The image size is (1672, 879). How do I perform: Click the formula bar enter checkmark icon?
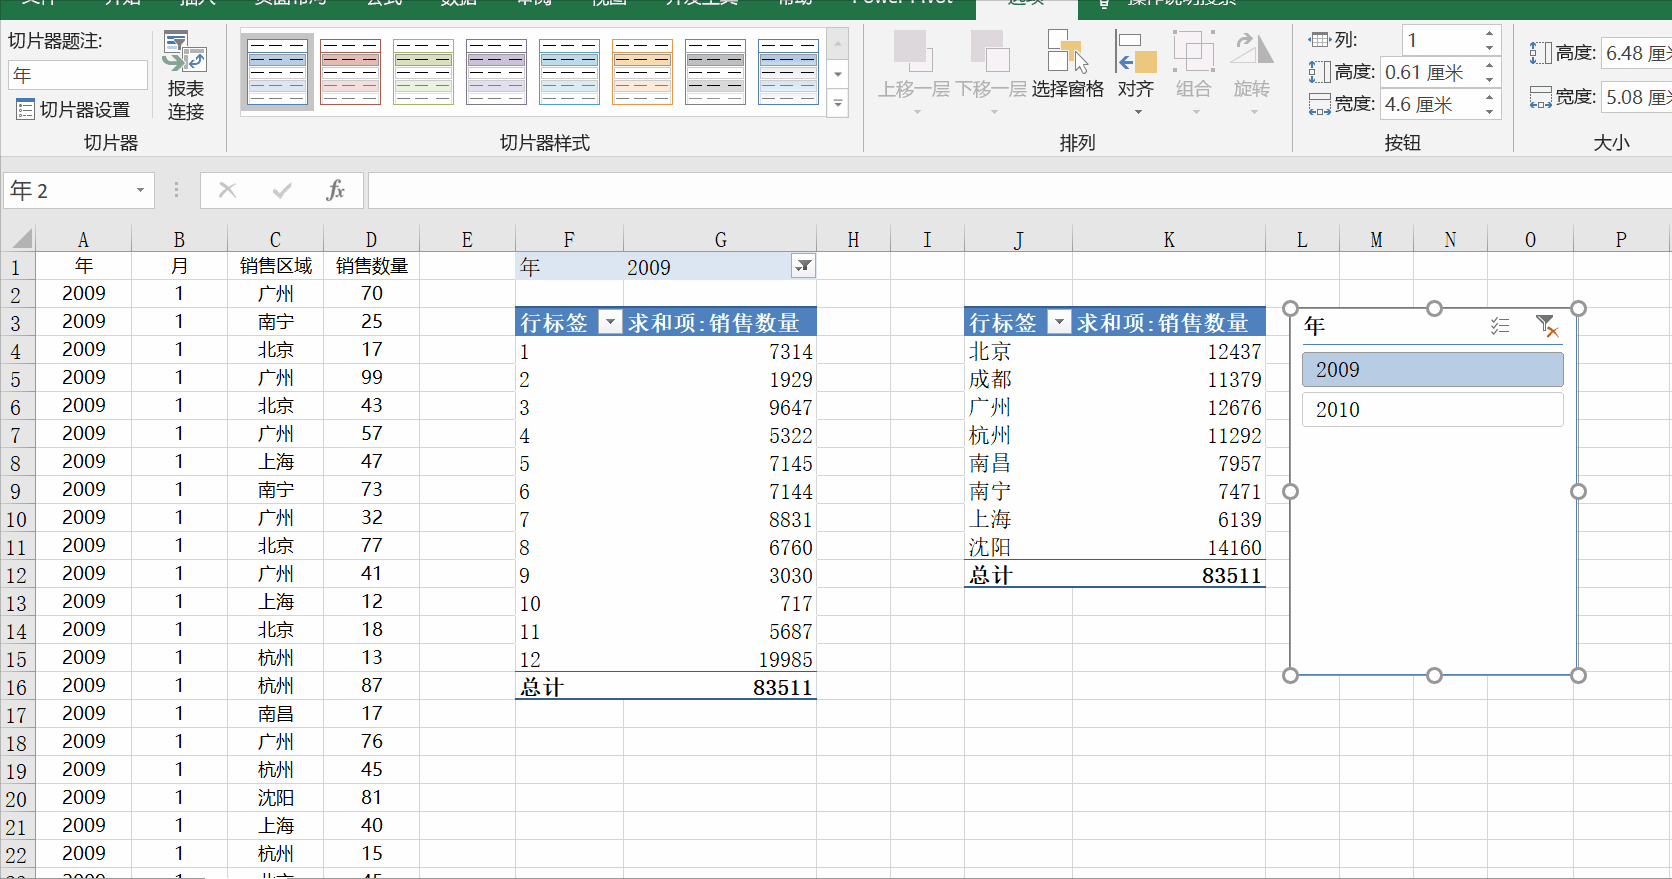coord(282,190)
